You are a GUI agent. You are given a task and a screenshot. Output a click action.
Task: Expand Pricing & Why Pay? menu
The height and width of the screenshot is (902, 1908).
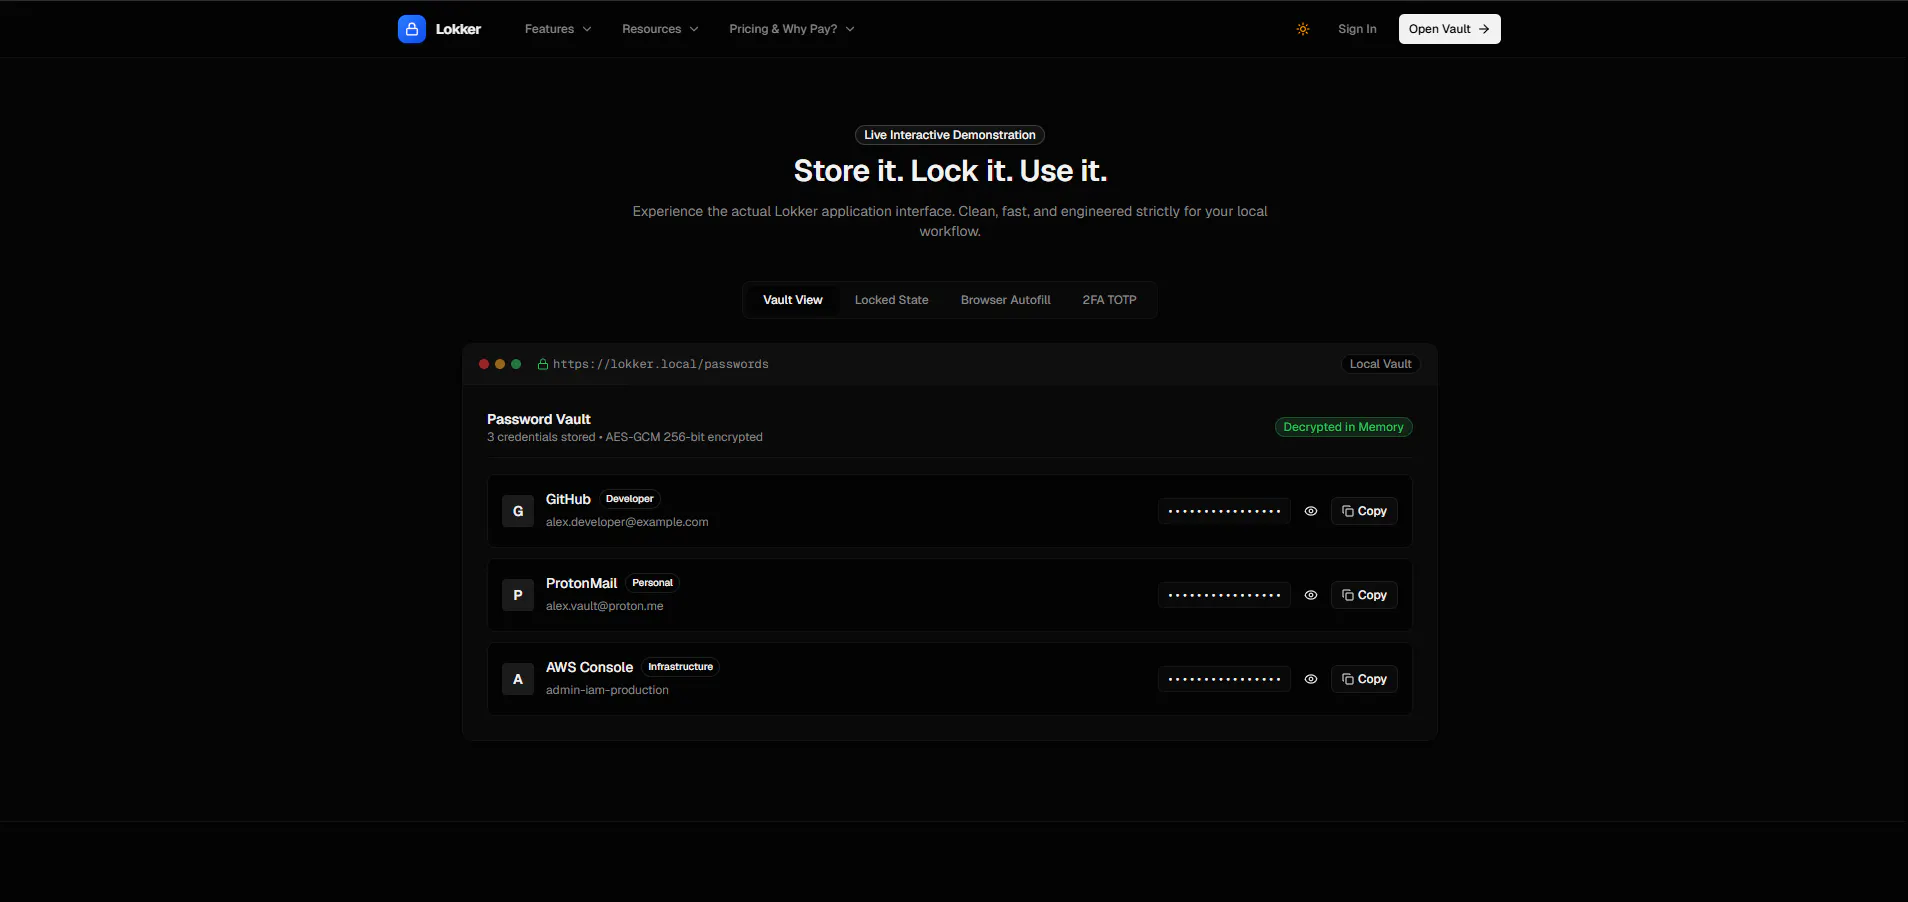pyautogui.click(x=792, y=29)
